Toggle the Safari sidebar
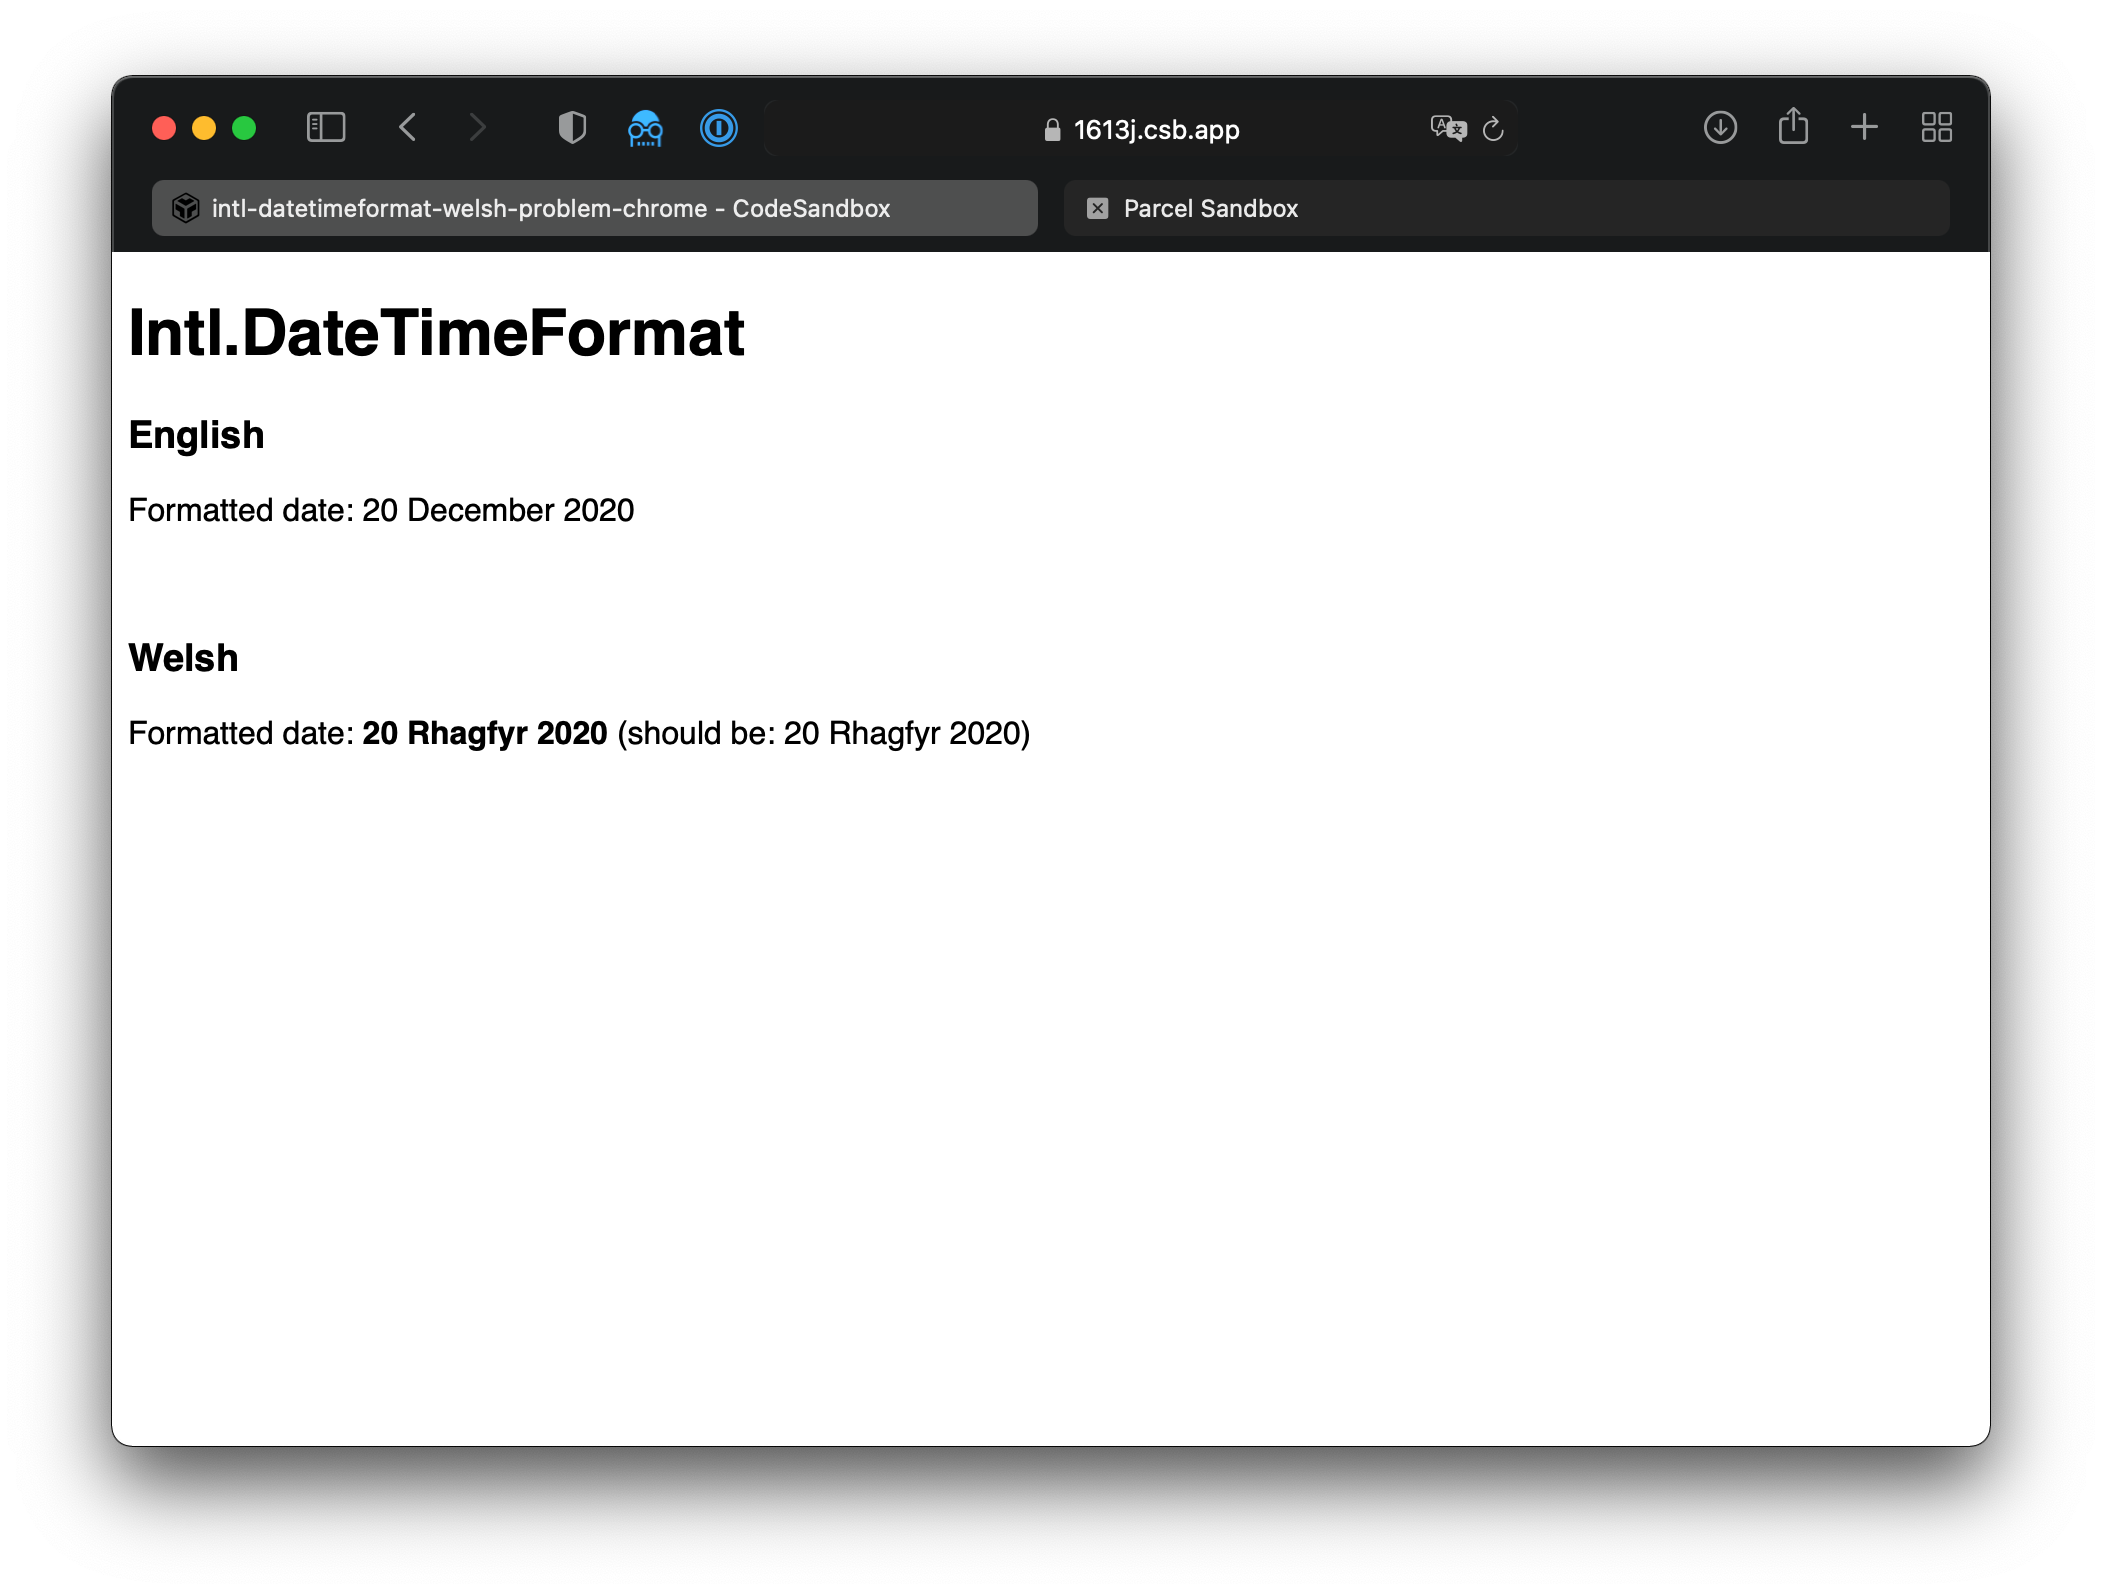The height and width of the screenshot is (1594, 2102). [324, 127]
